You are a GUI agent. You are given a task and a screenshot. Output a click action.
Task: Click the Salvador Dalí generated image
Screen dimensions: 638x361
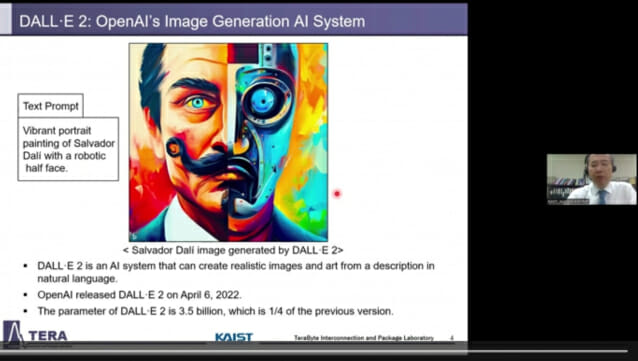pos(228,142)
